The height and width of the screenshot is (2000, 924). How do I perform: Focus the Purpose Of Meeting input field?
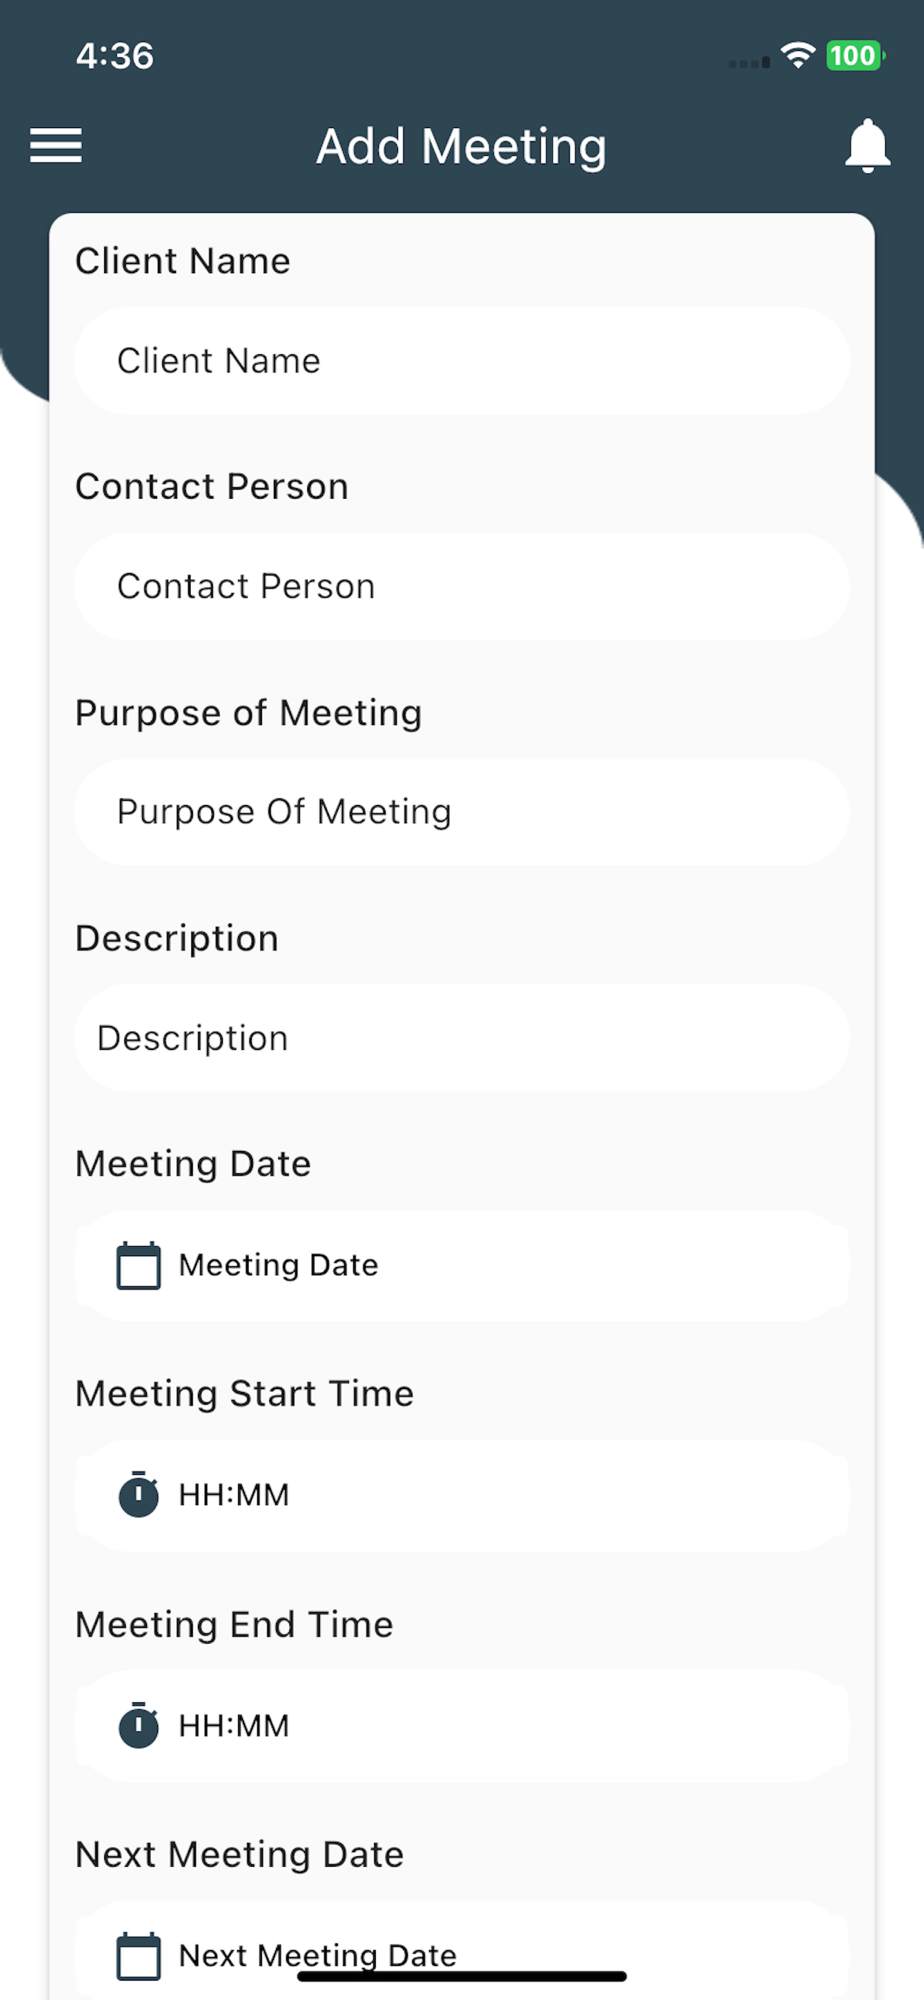462,812
